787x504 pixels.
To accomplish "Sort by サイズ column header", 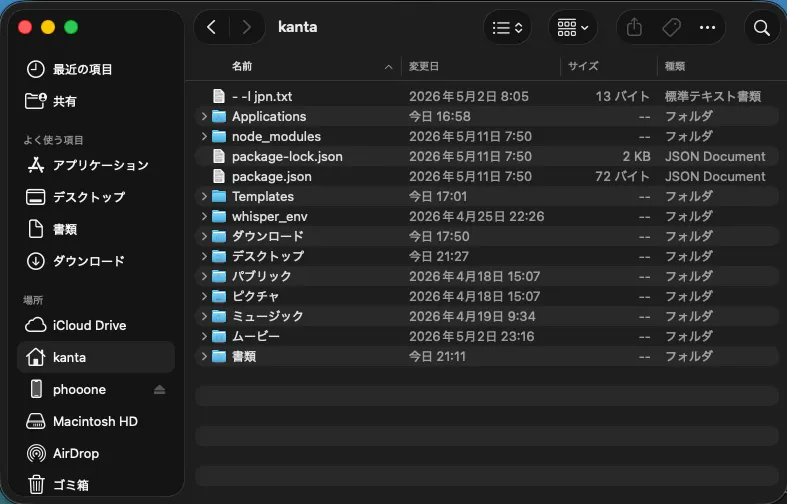I will tap(583, 66).
